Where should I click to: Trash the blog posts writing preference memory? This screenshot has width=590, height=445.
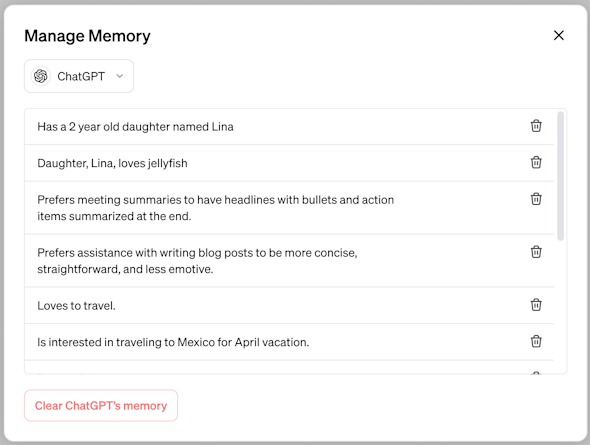point(536,252)
